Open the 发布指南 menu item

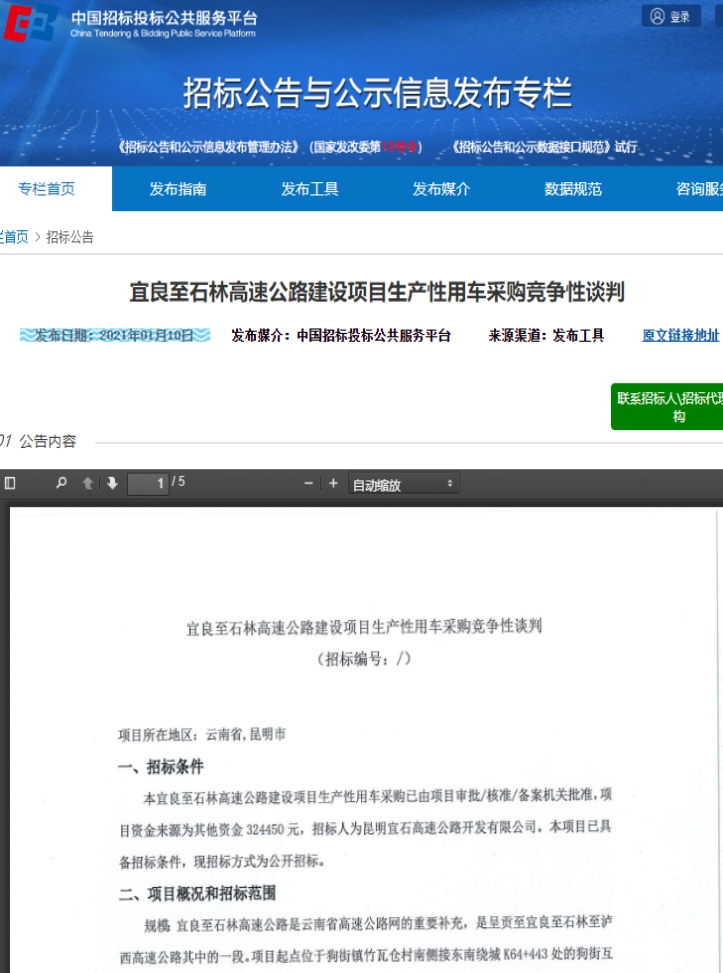(178, 189)
